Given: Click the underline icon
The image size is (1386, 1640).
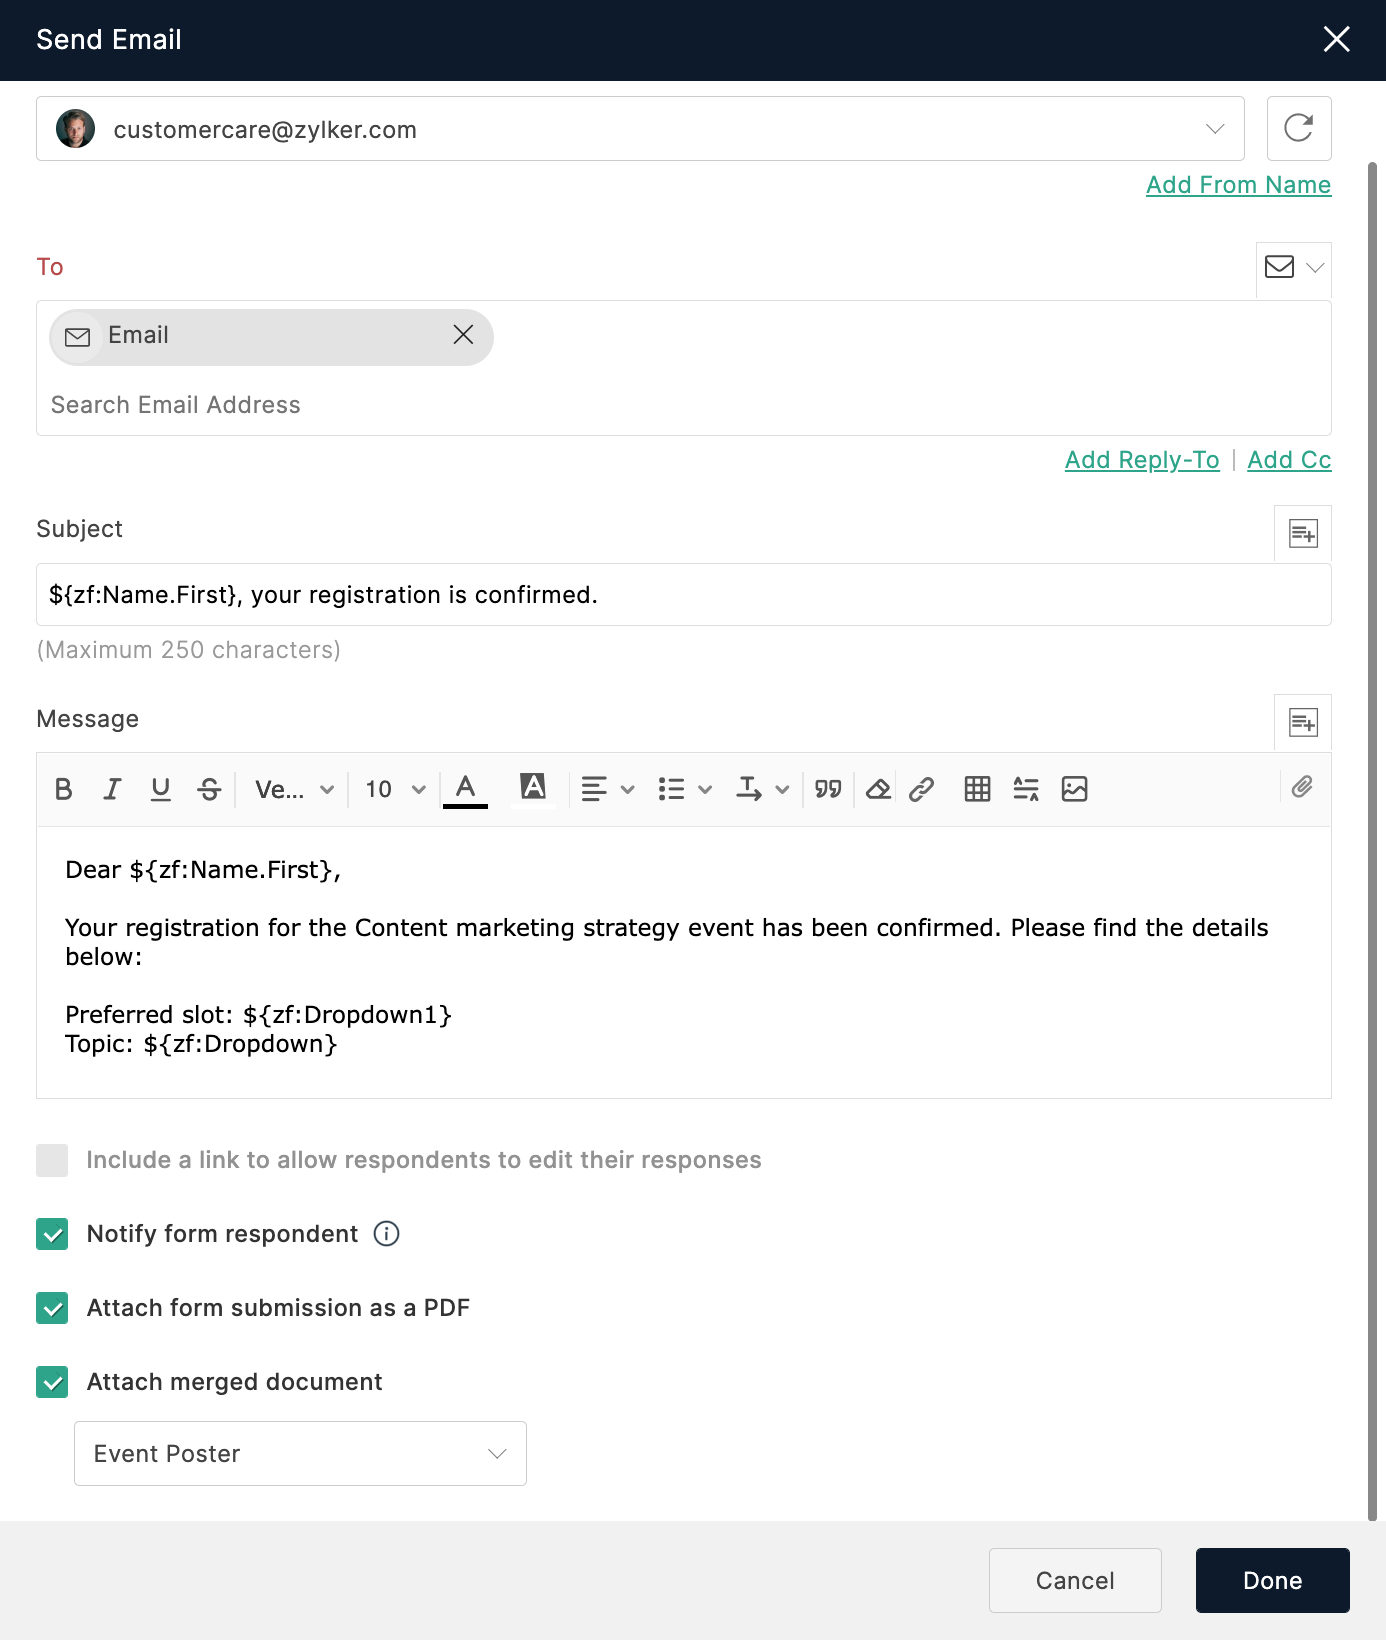Looking at the screenshot, I should (x=160, y=790).
